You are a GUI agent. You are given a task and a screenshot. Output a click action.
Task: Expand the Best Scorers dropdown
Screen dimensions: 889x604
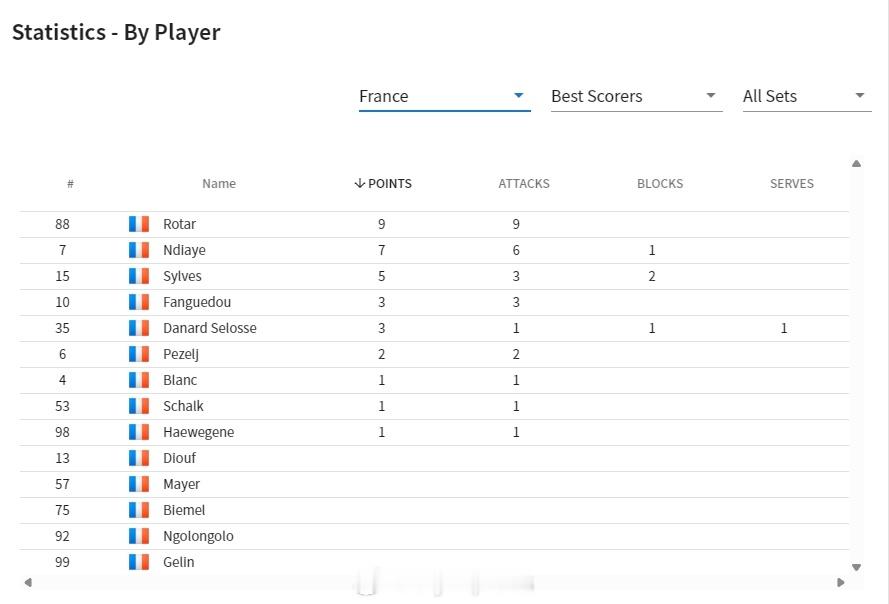tap(637, 96)
